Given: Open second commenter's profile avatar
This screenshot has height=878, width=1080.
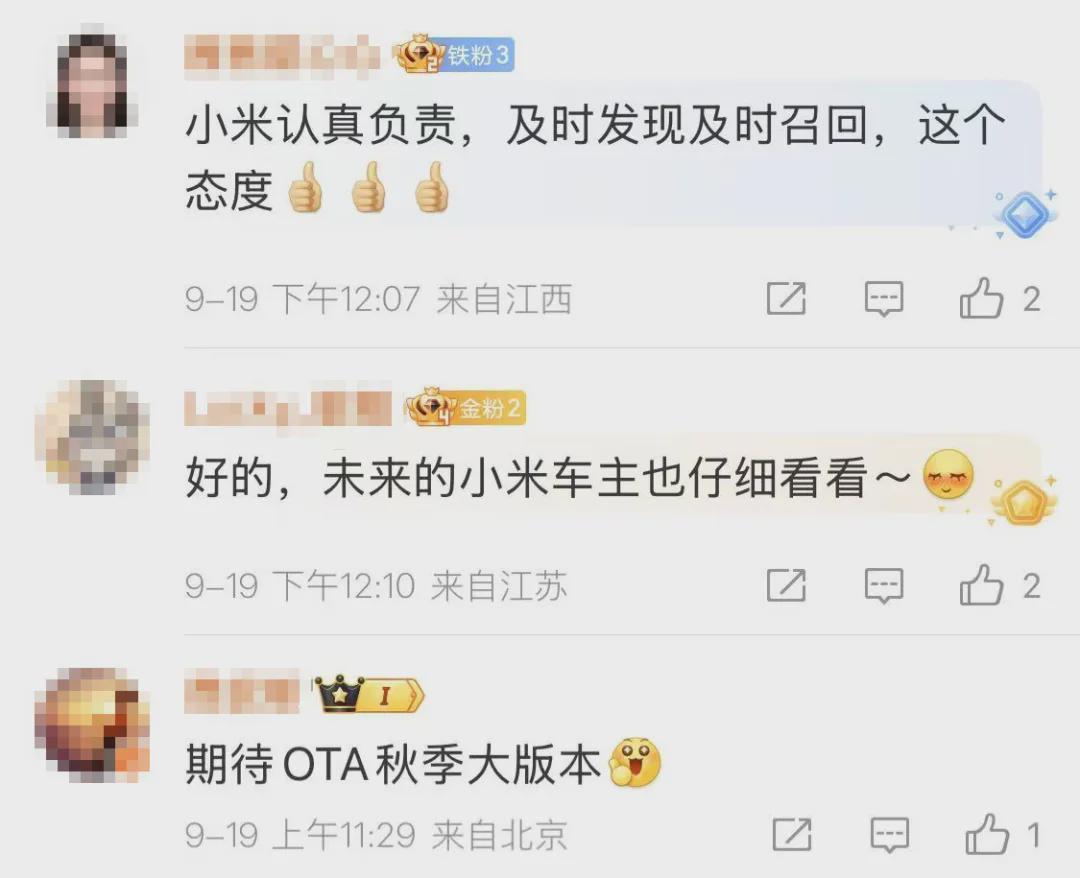Looking at the screenshot, I should [92, 437].
